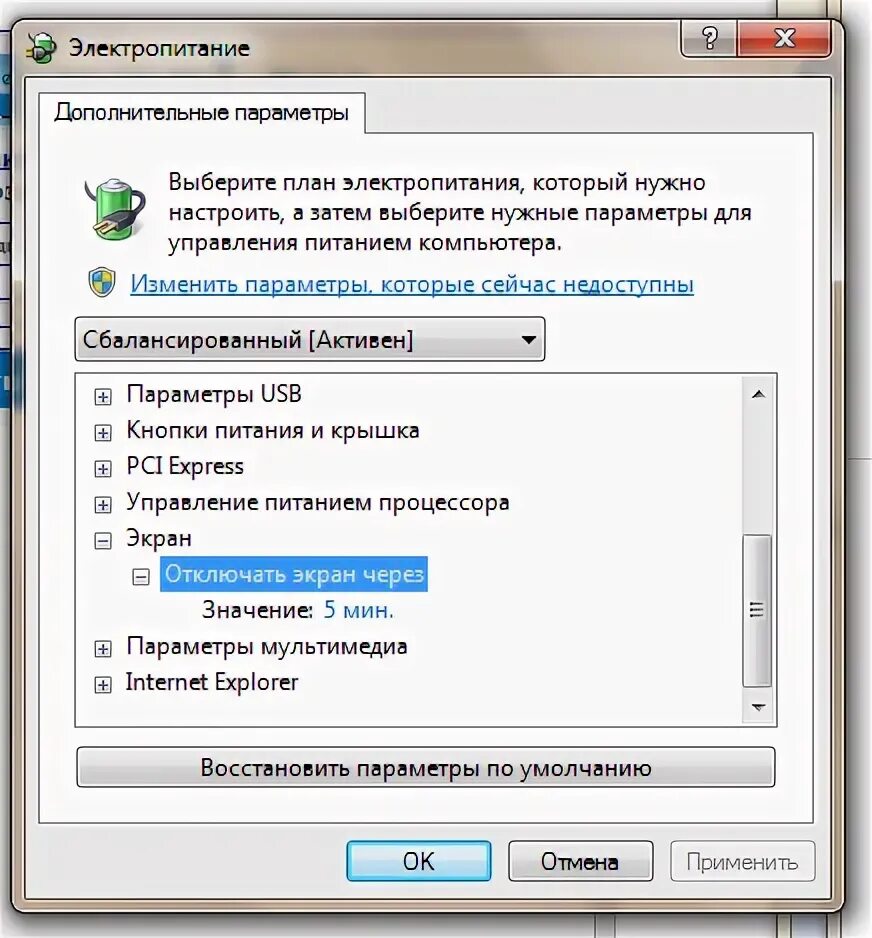872x938 pixels.
Task: Expand the PCI Express node
Action: tap(103, 468)
